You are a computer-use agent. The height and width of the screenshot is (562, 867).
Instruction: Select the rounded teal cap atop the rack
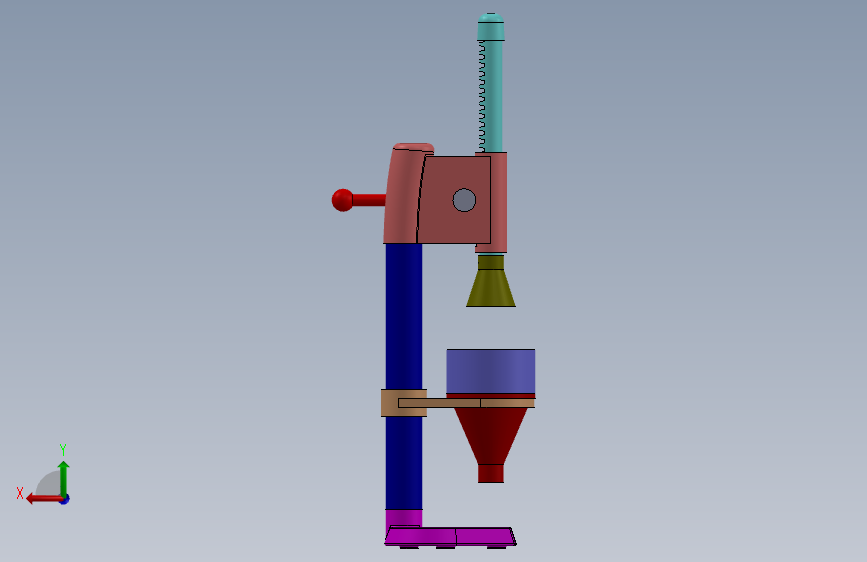(490, 26)
